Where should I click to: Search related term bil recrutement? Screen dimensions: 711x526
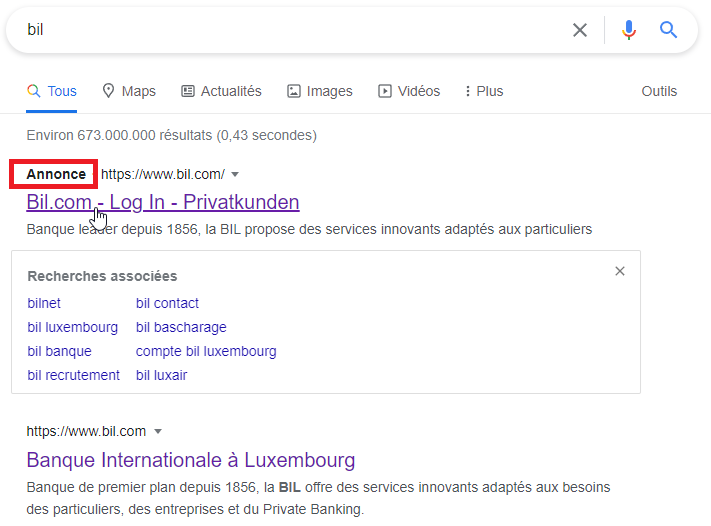point(73,375)
